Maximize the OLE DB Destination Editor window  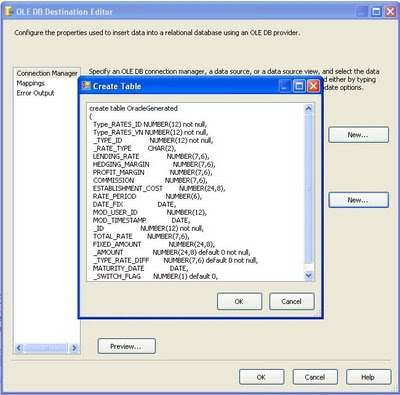376,12
